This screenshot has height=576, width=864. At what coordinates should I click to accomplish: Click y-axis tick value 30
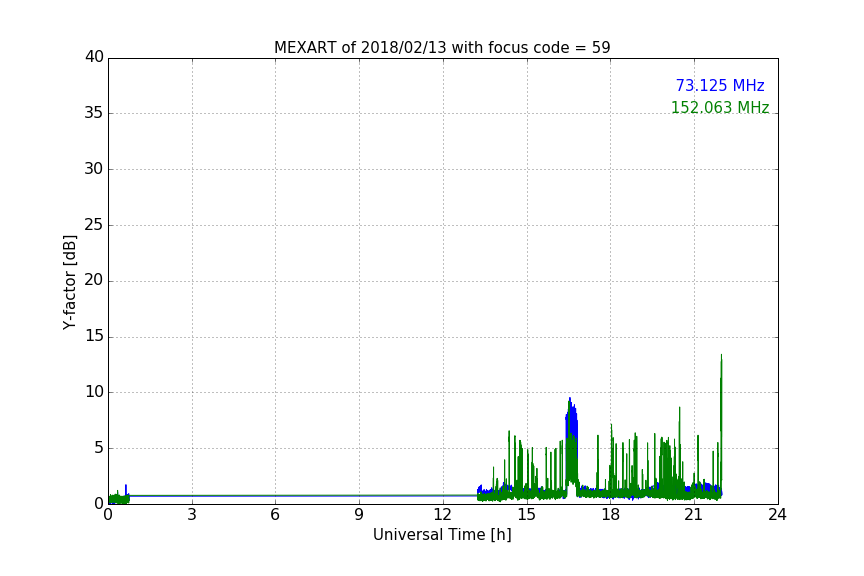click(94, 169)
